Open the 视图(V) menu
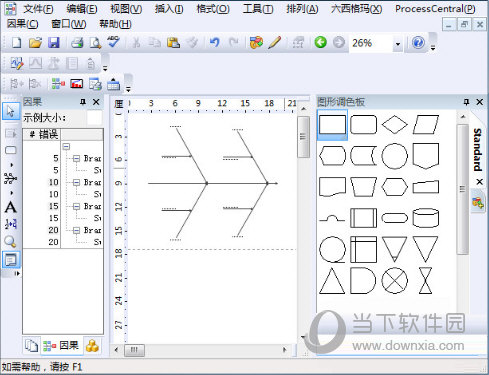489x375 pixels. coord(126,9)
